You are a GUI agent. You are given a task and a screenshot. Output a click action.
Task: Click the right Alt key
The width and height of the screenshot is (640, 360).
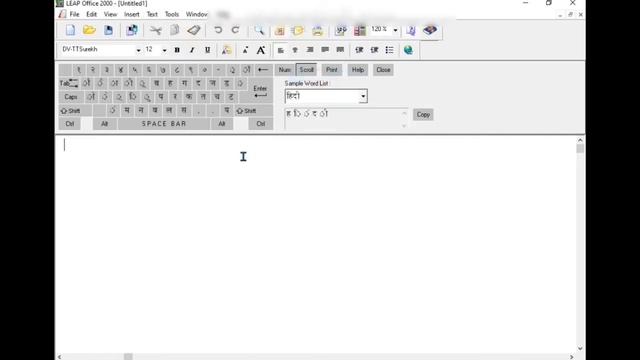[x=222, y=124]
